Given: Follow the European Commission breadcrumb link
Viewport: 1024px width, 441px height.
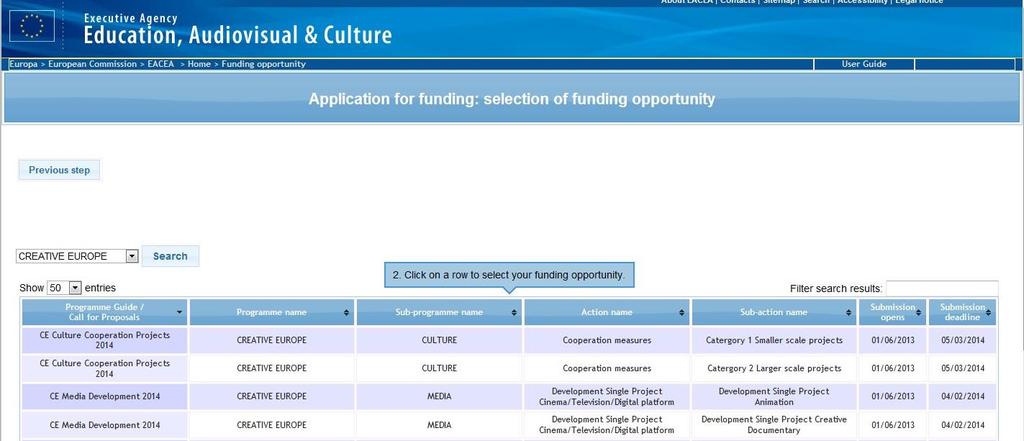Looking at the screenshot, I should click(x=92, y=64).
